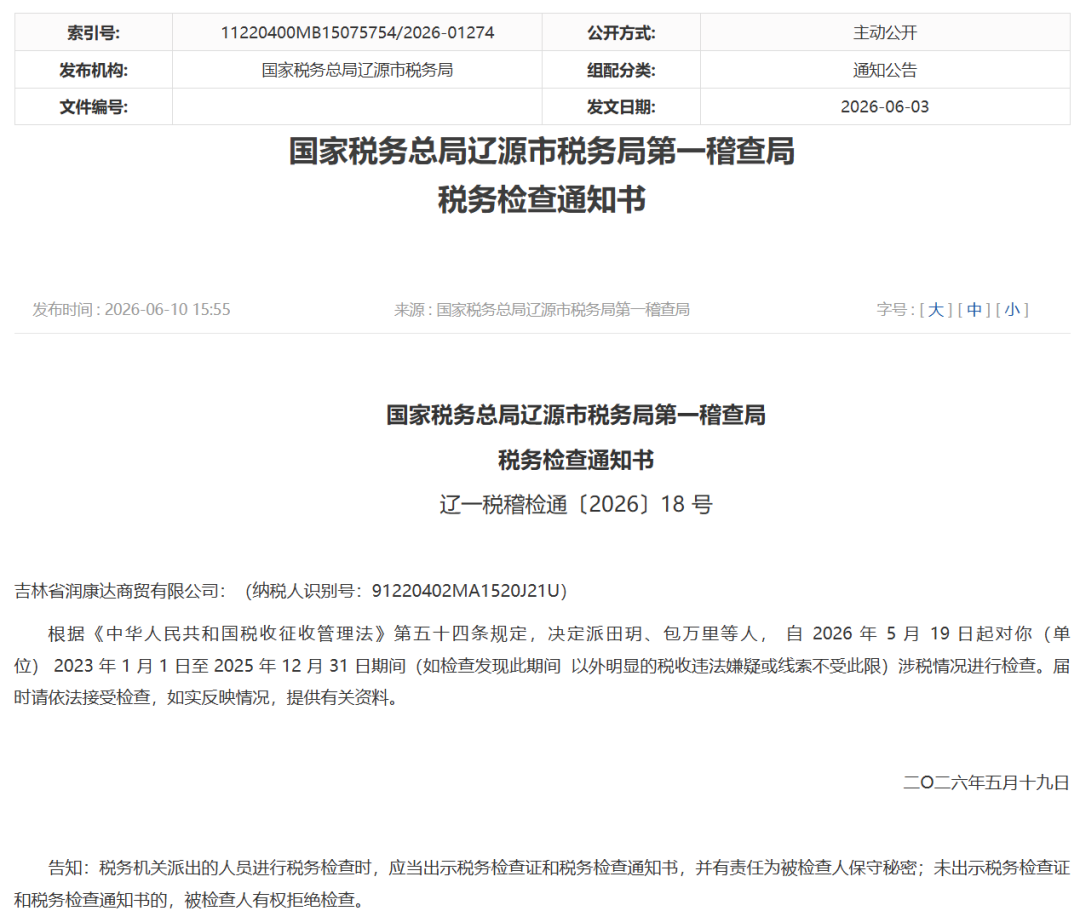Screen dimensions: 1080x911
Task: Click the 文件编号 label cell
Action: pyautogui.click(x=94, y=107)
